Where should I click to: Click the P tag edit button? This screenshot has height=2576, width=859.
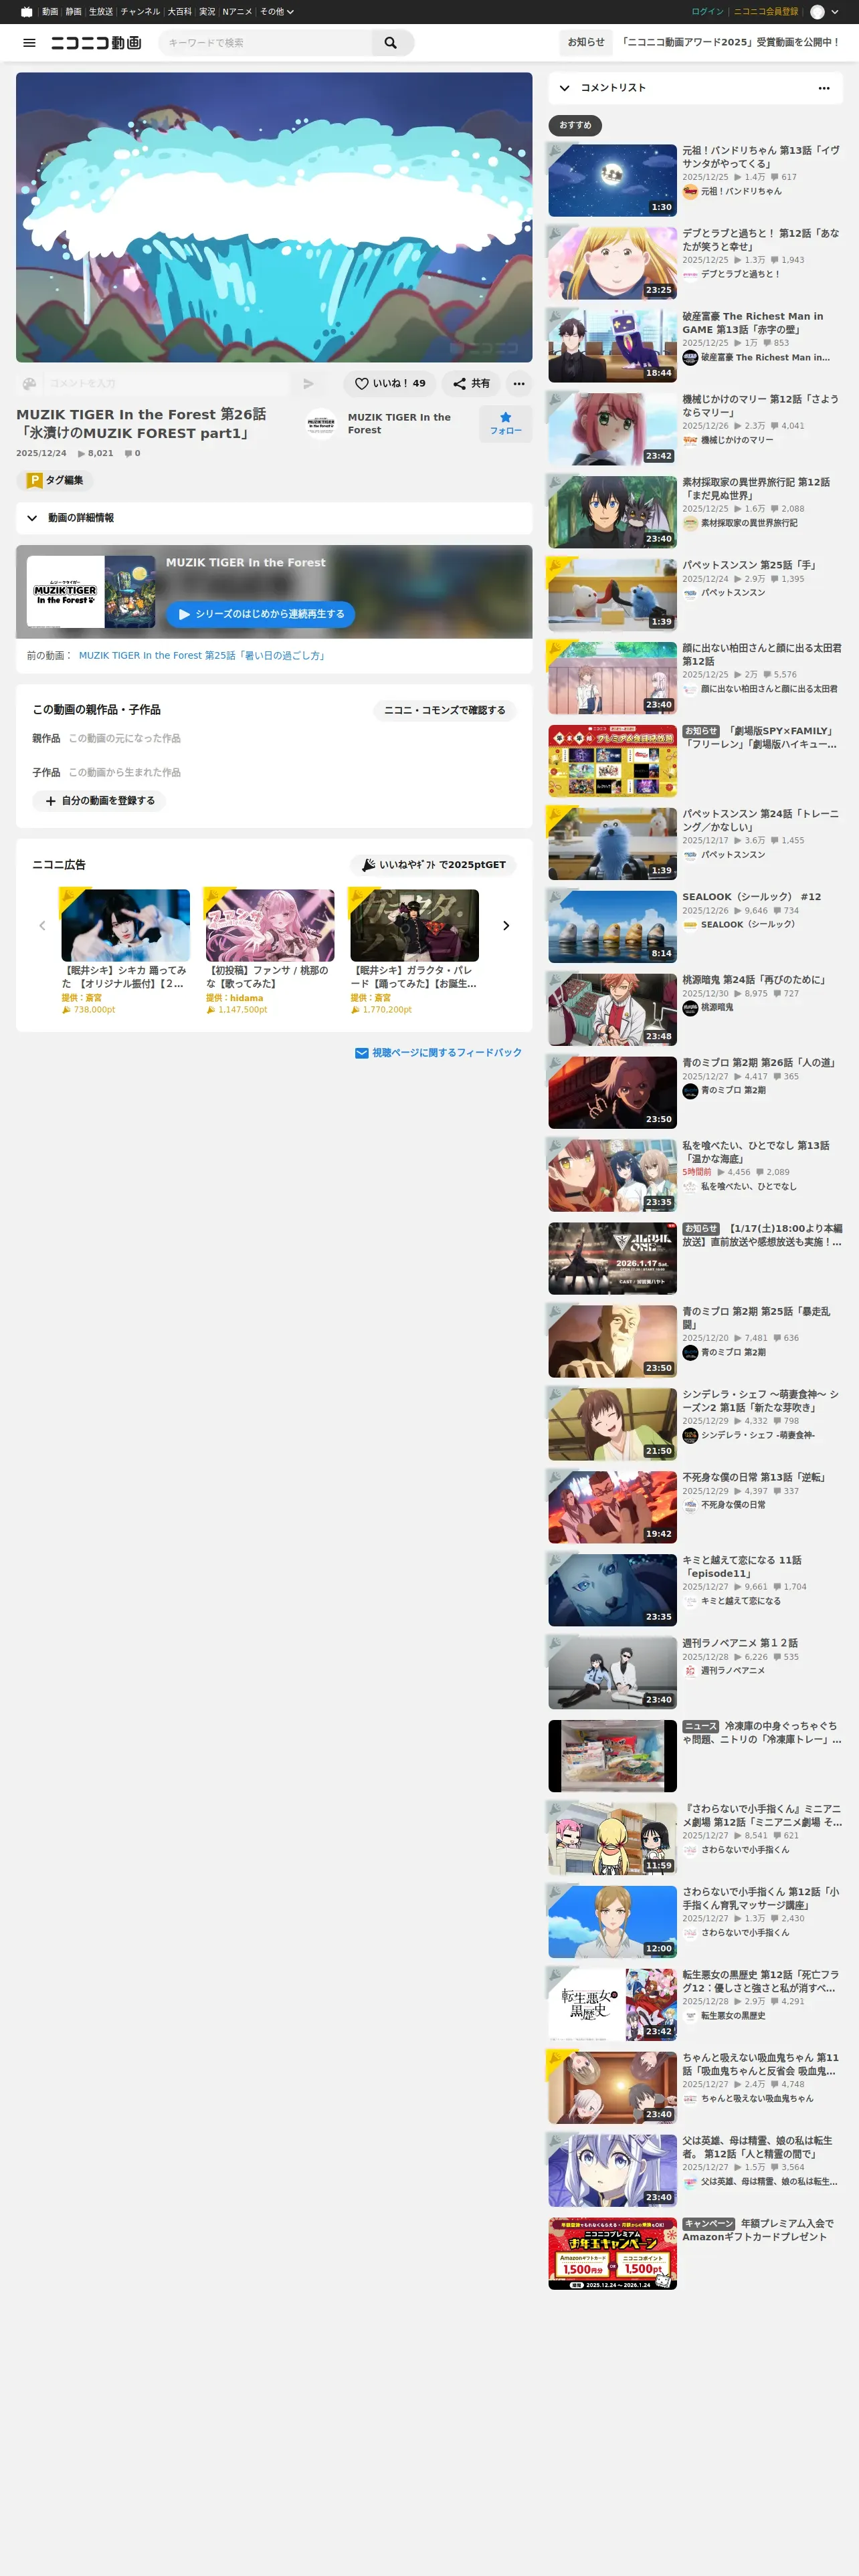pos(55,480)
